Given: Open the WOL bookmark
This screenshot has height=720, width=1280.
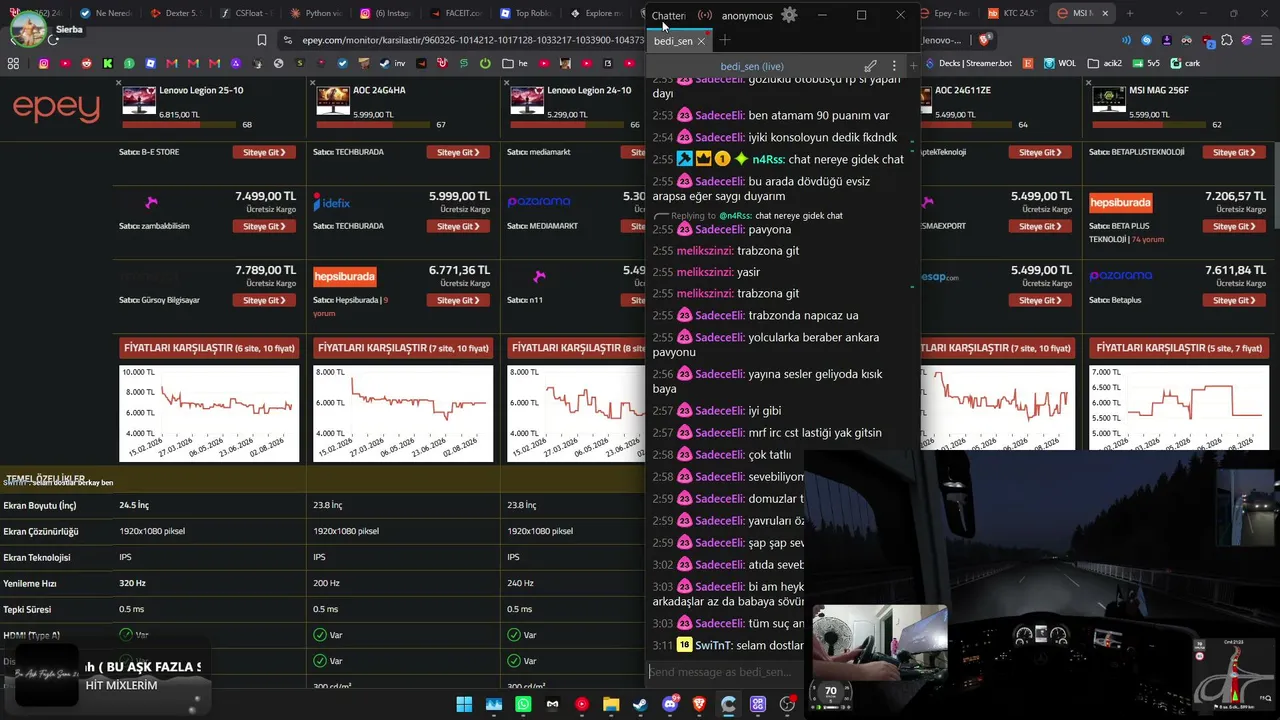Looking at the screenshot, I should coord(1061,63).
